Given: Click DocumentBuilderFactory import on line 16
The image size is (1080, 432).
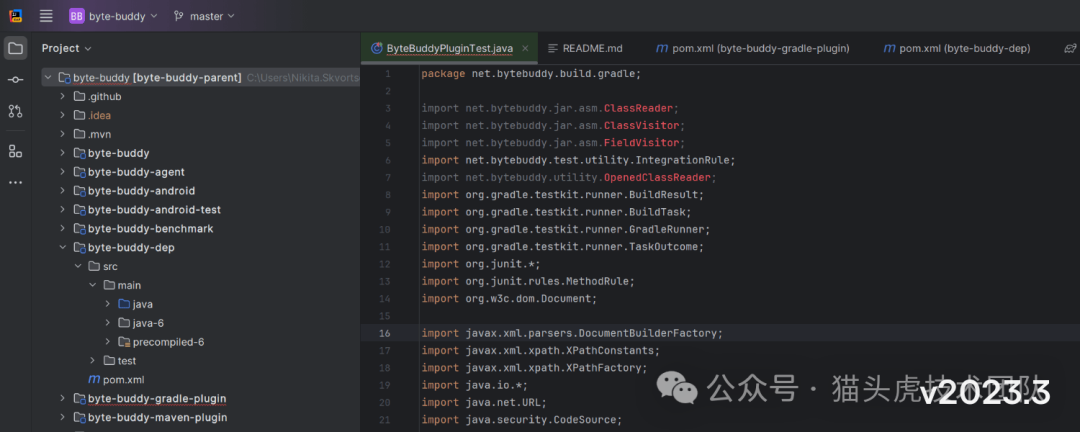Looking at the screenshot, I should (x=572, y=333).
